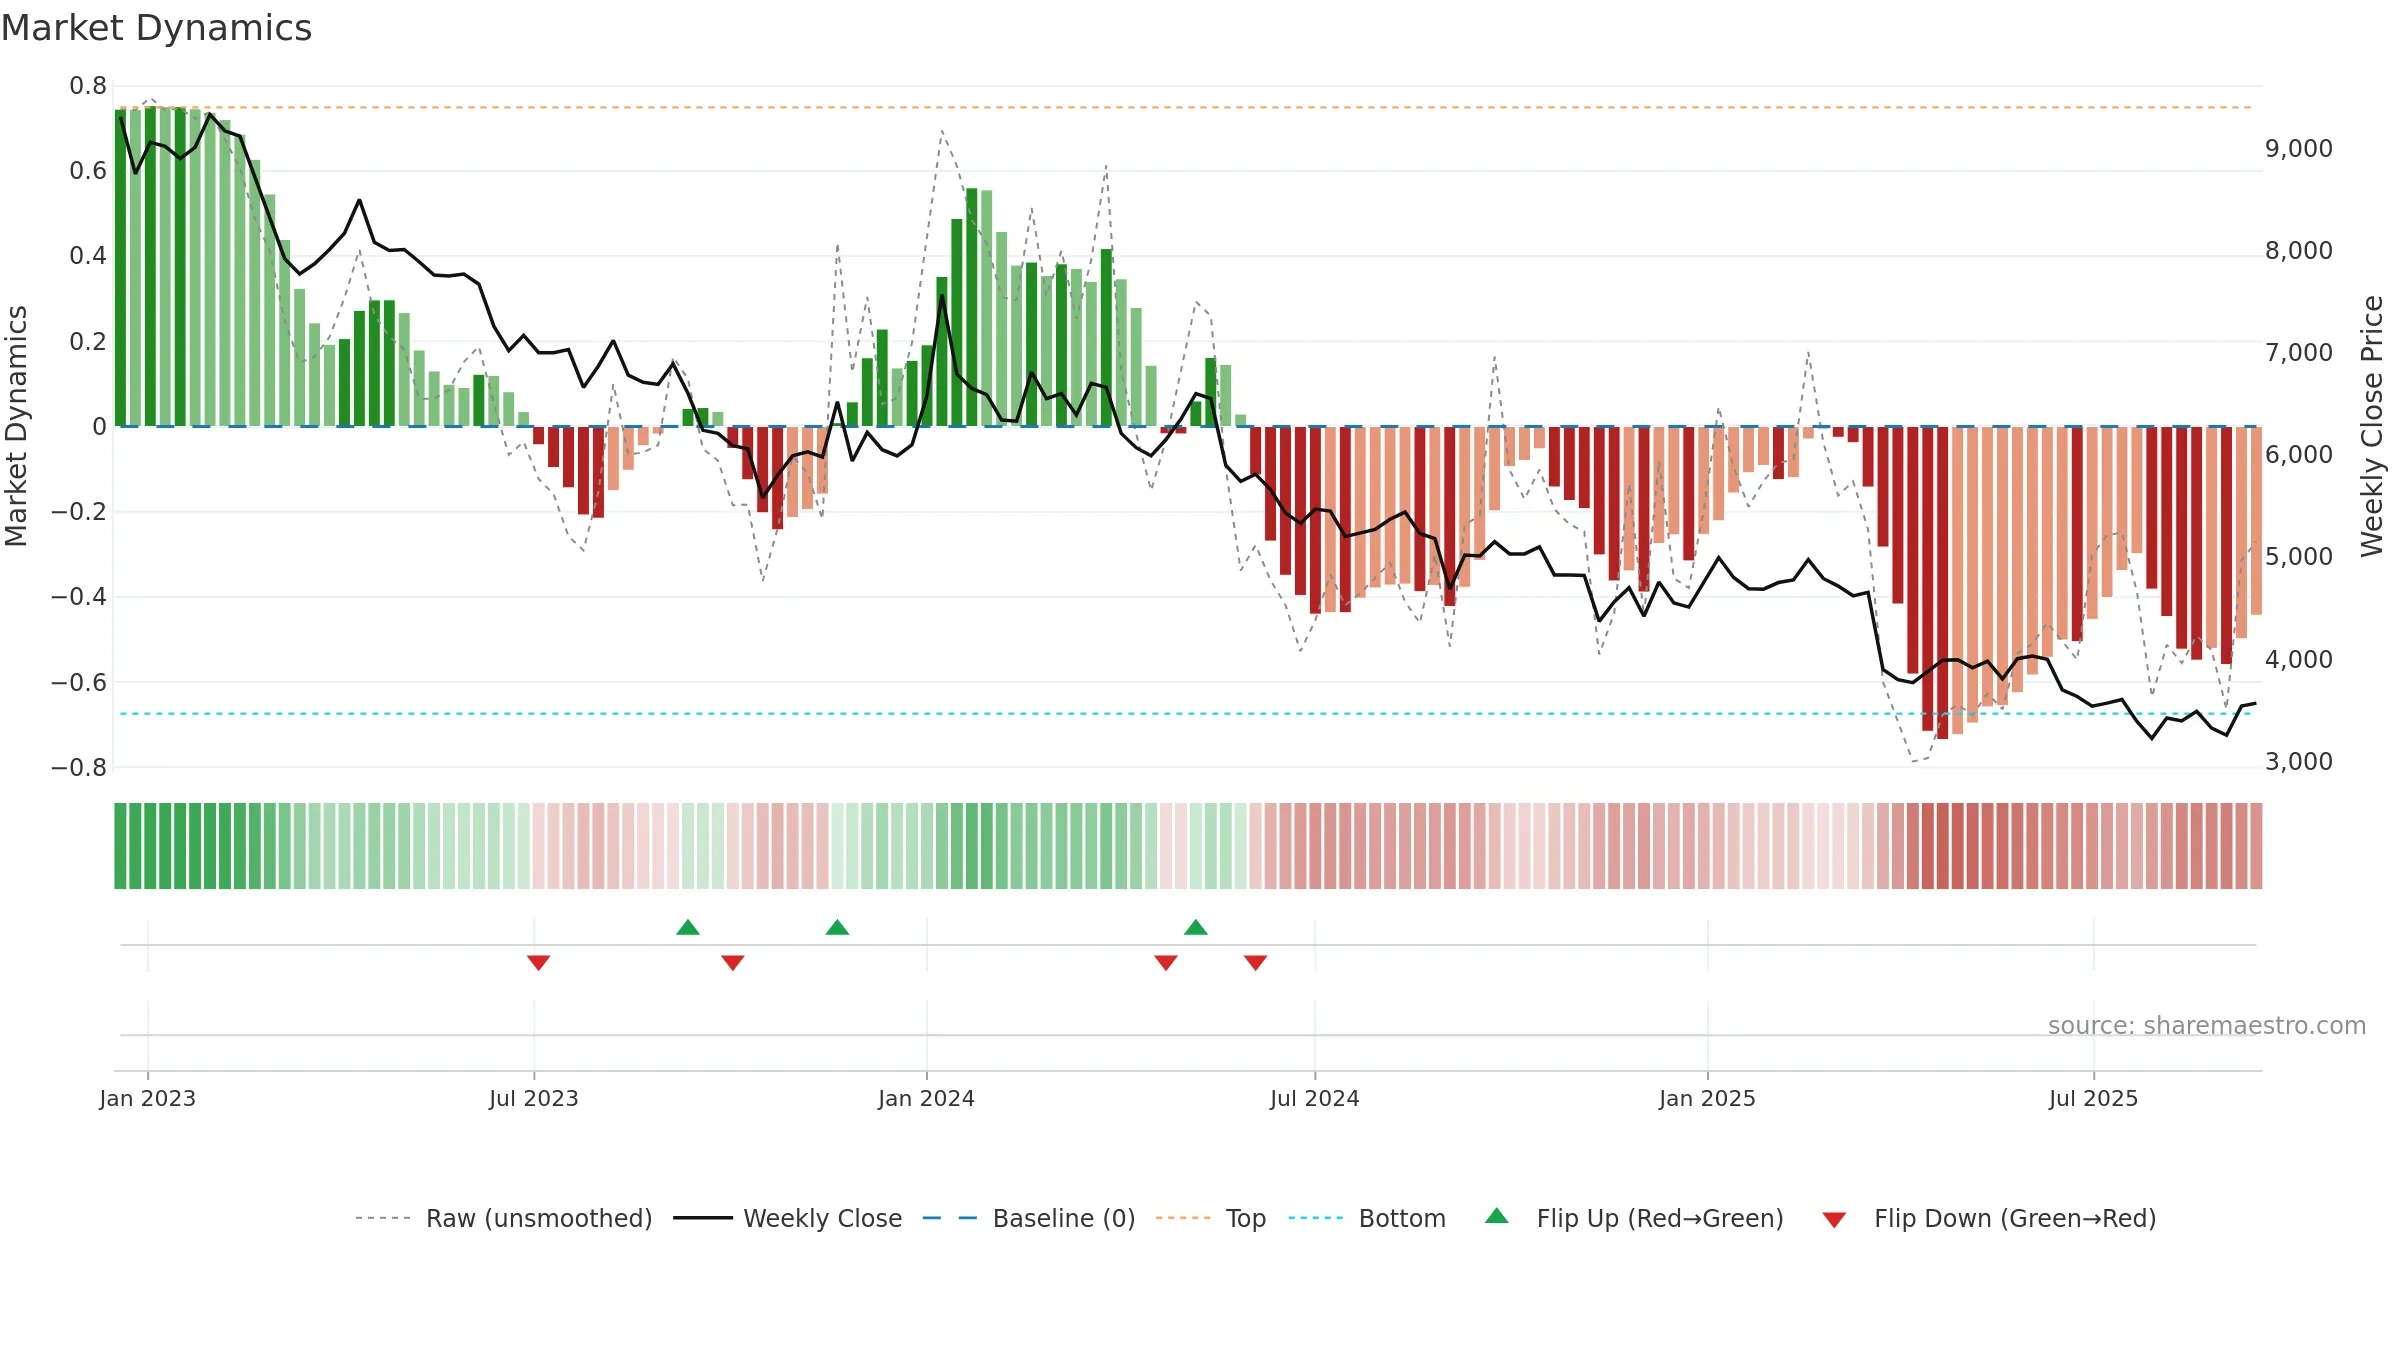
Task: Click the 0 left axis tick label
Action: click(99, 427)
